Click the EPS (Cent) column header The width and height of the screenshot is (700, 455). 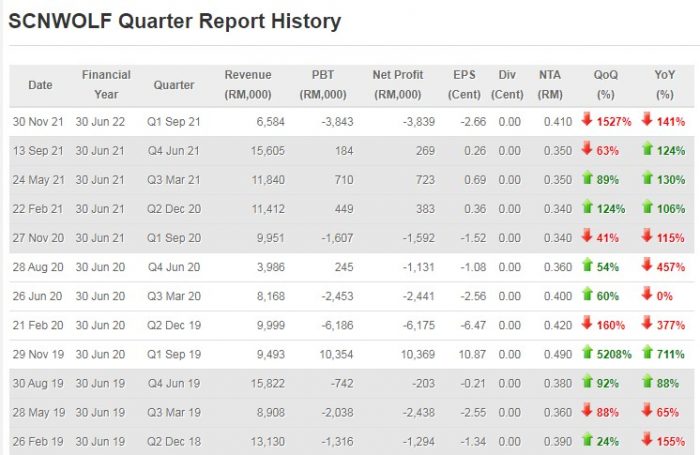pos(463,85)
